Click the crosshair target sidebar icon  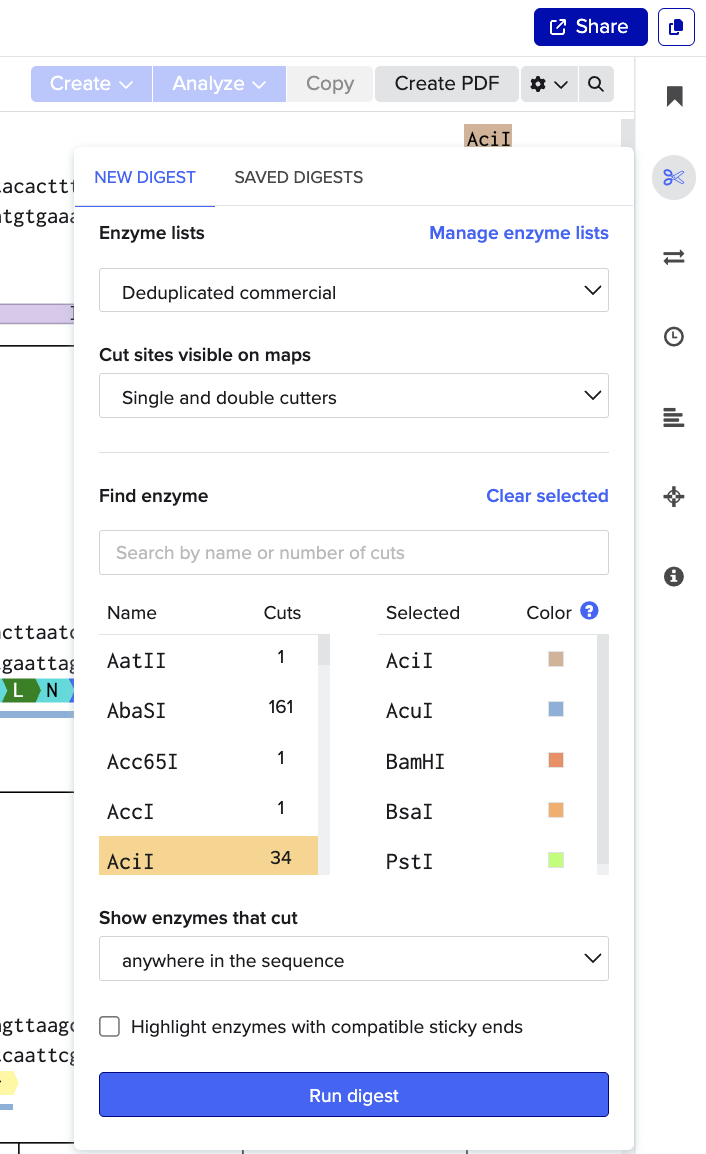coord(674,497)
